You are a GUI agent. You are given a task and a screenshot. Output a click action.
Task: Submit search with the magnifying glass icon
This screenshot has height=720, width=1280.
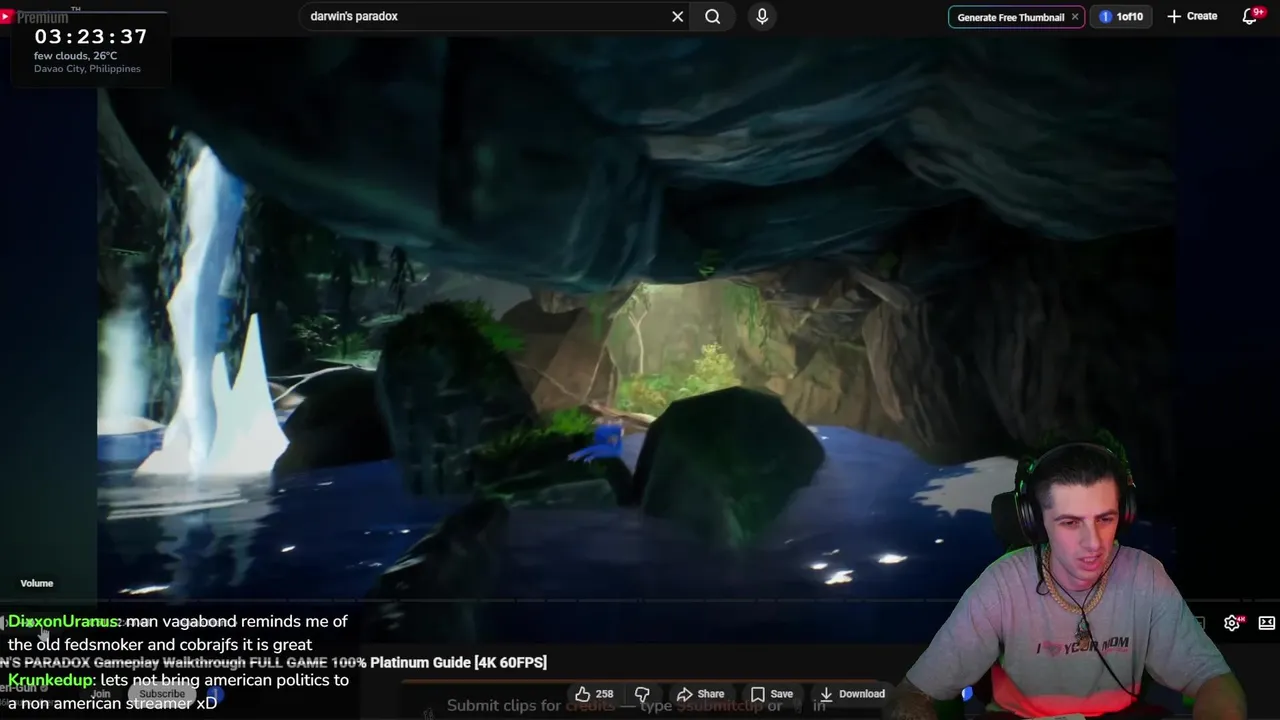[x=712, y=16]
